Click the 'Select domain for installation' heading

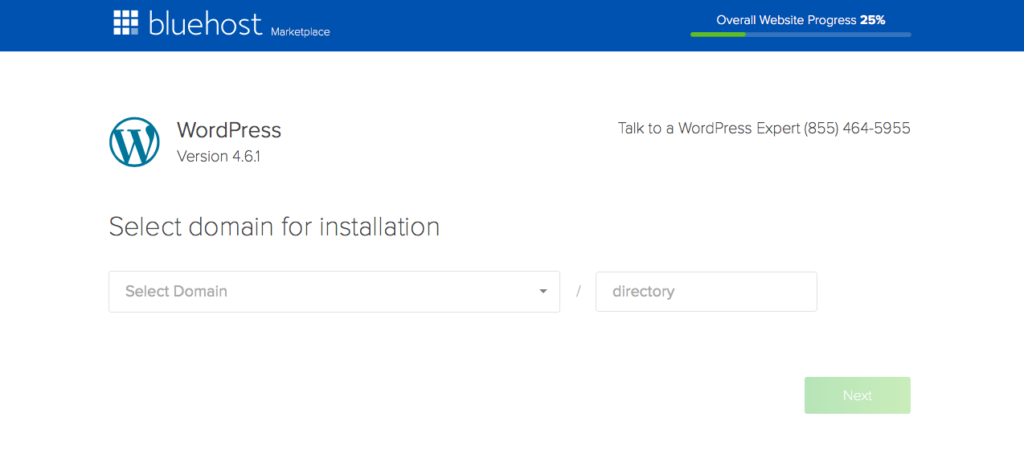(274, 227)
